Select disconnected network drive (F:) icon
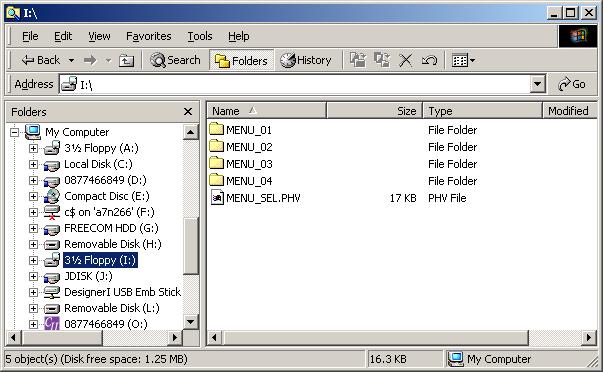The width and height of the screenshot is (603, 372). point(52,212)
